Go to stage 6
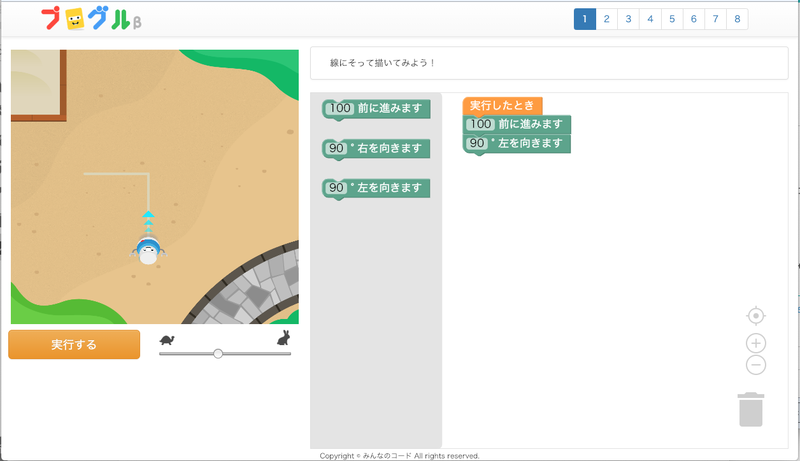Image resolution: width=800 pixels, height=461 pixels. point(694,19)
